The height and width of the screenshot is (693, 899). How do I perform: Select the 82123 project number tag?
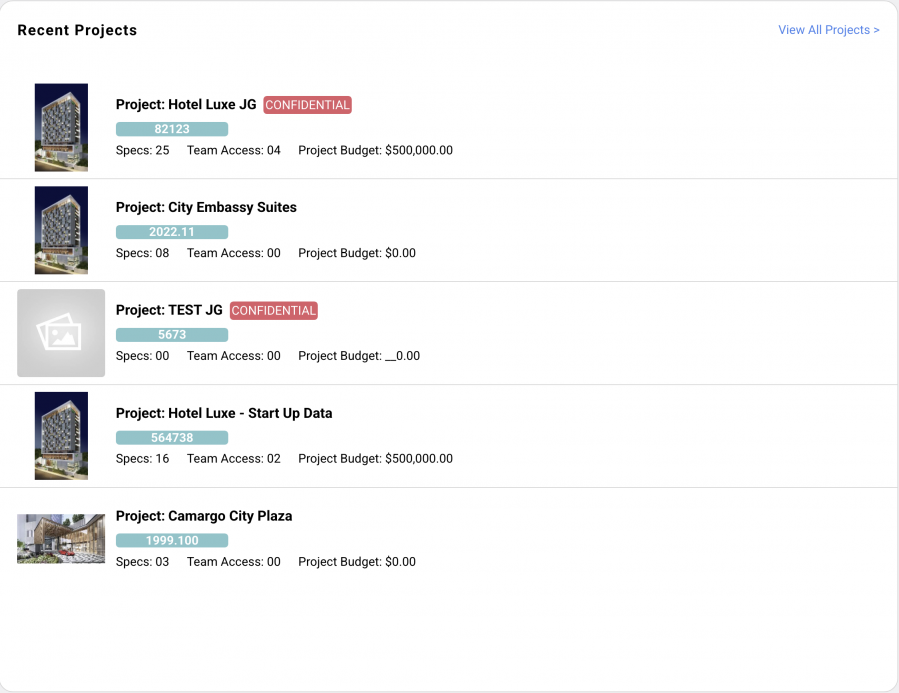[x=172, y=129]
